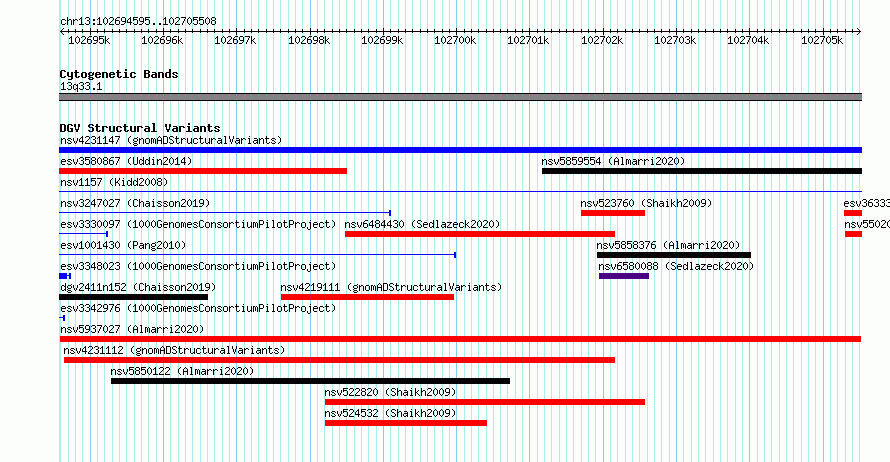Screen dimensions: 890x462
Task: Click dgv2411n152 (Chaisson2019) label
Action: click(138, 287)
